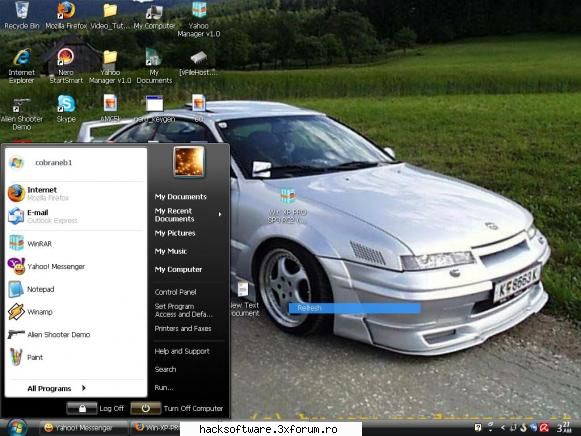
Task: Open Internet Mozilla Firefox in Start menu
Action: point(76,193)
